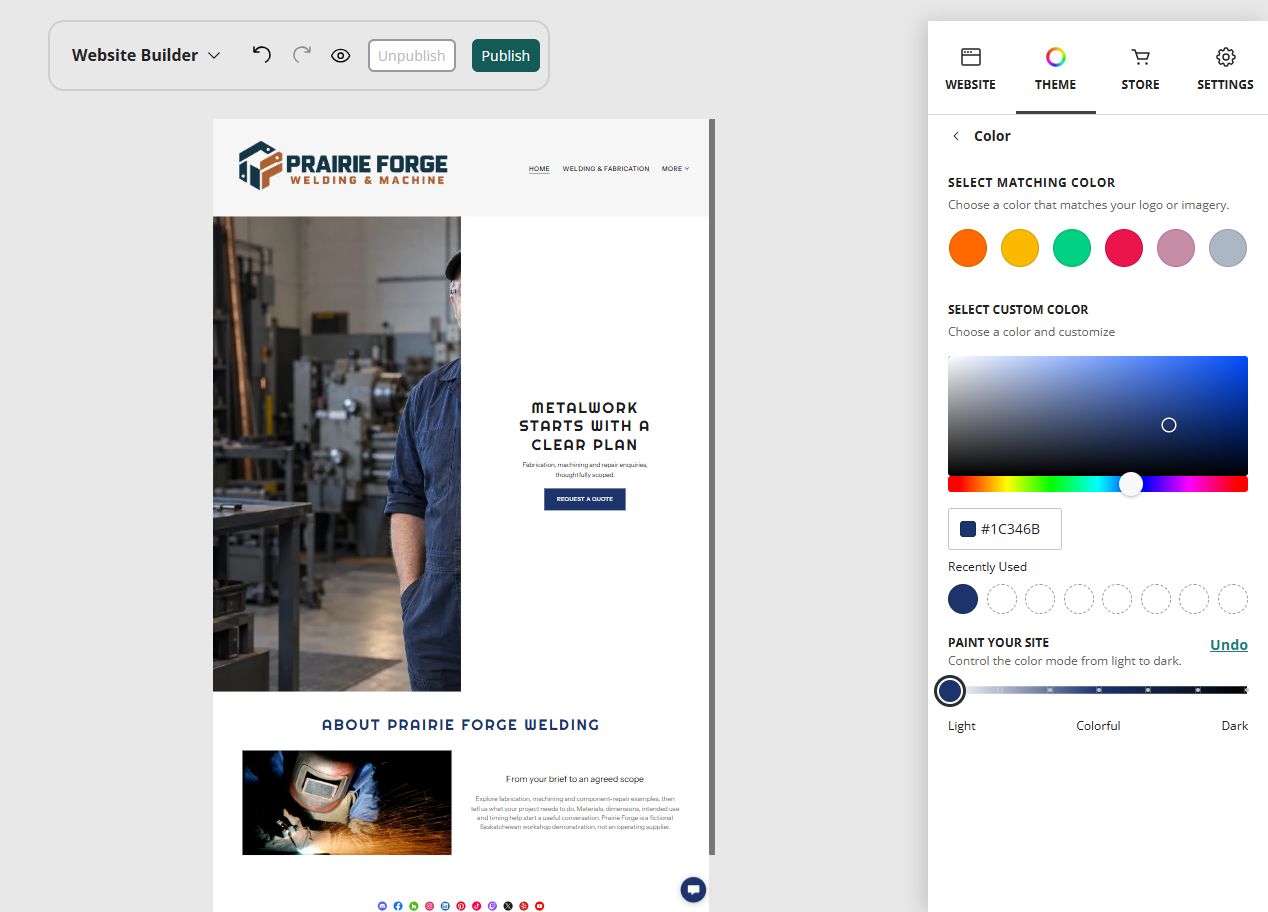Click the redo arrow in the toolbar
This screenshot has width=1268, height=912.
coord(301,54)
